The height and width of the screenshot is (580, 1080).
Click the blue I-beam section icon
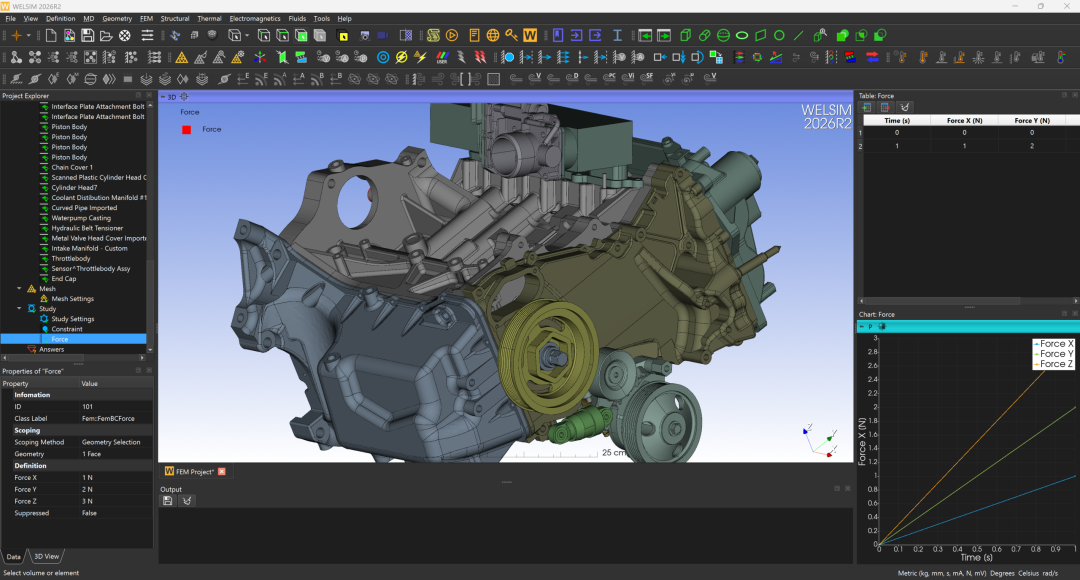pos(617,35)
